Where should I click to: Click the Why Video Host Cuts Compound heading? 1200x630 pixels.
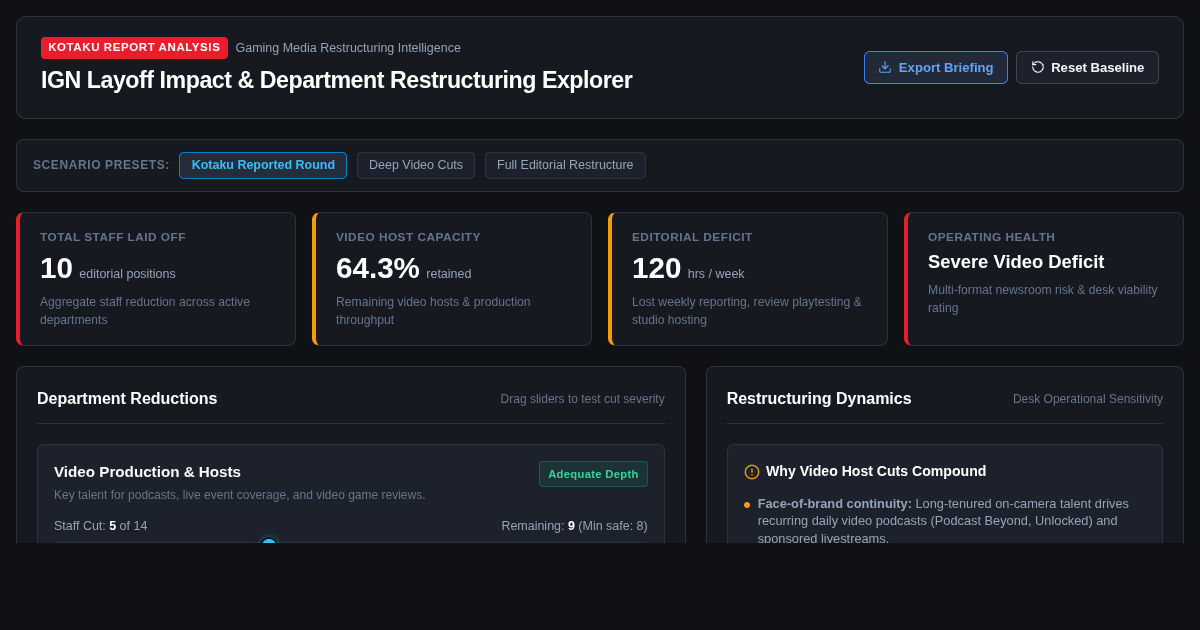coord(876,471)
